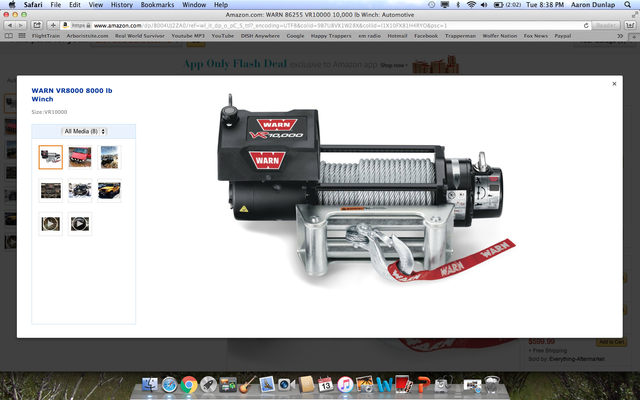This screenshot has height=400, width=640.
Task: Click the Finder icon in the Dock
Action: pyautogui.click(x=151, y=384)
